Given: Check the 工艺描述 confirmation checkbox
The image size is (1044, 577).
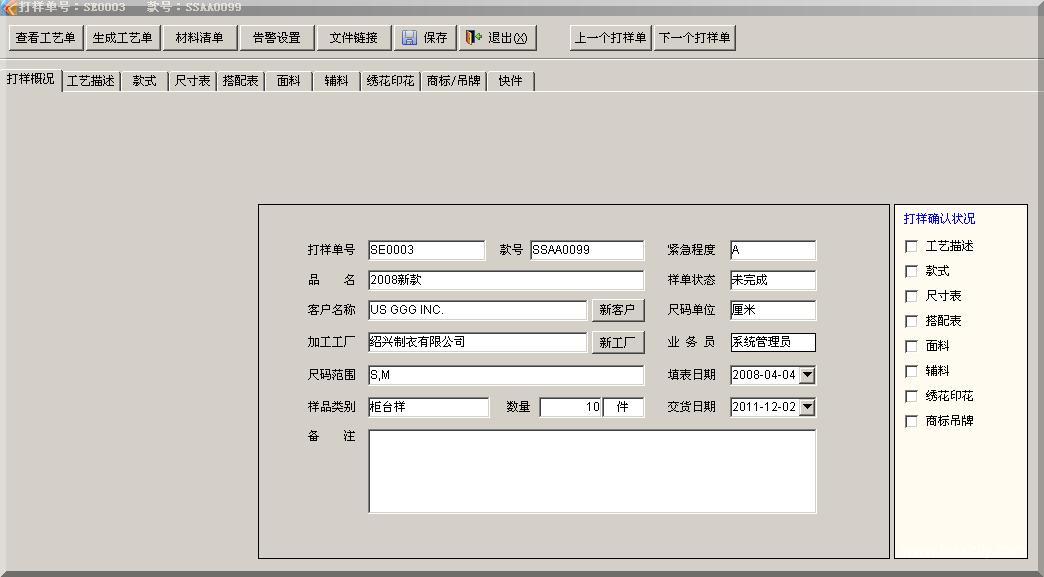Looking at the screenshot, I should coord(911,246).
